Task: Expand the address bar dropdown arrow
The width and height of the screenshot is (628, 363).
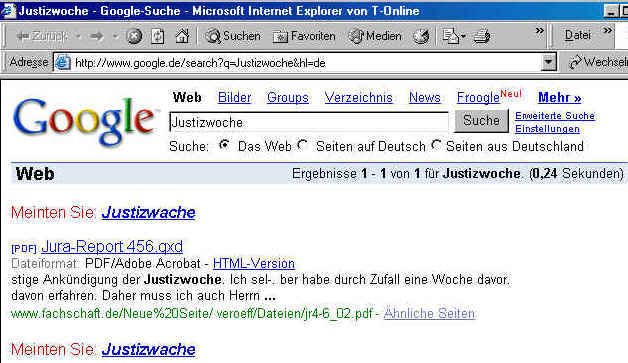Action: click(548, 63)
